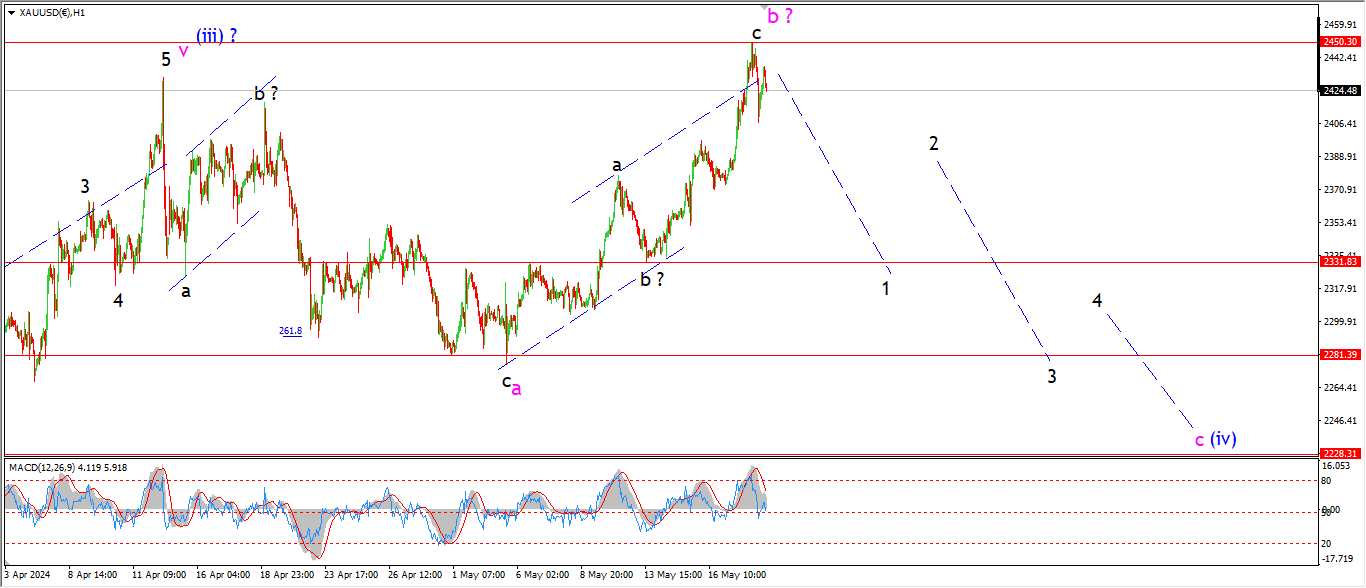Select projected wave 3 label
The height and width of the screenshot is (588, 1366).
pos(1052,376)
